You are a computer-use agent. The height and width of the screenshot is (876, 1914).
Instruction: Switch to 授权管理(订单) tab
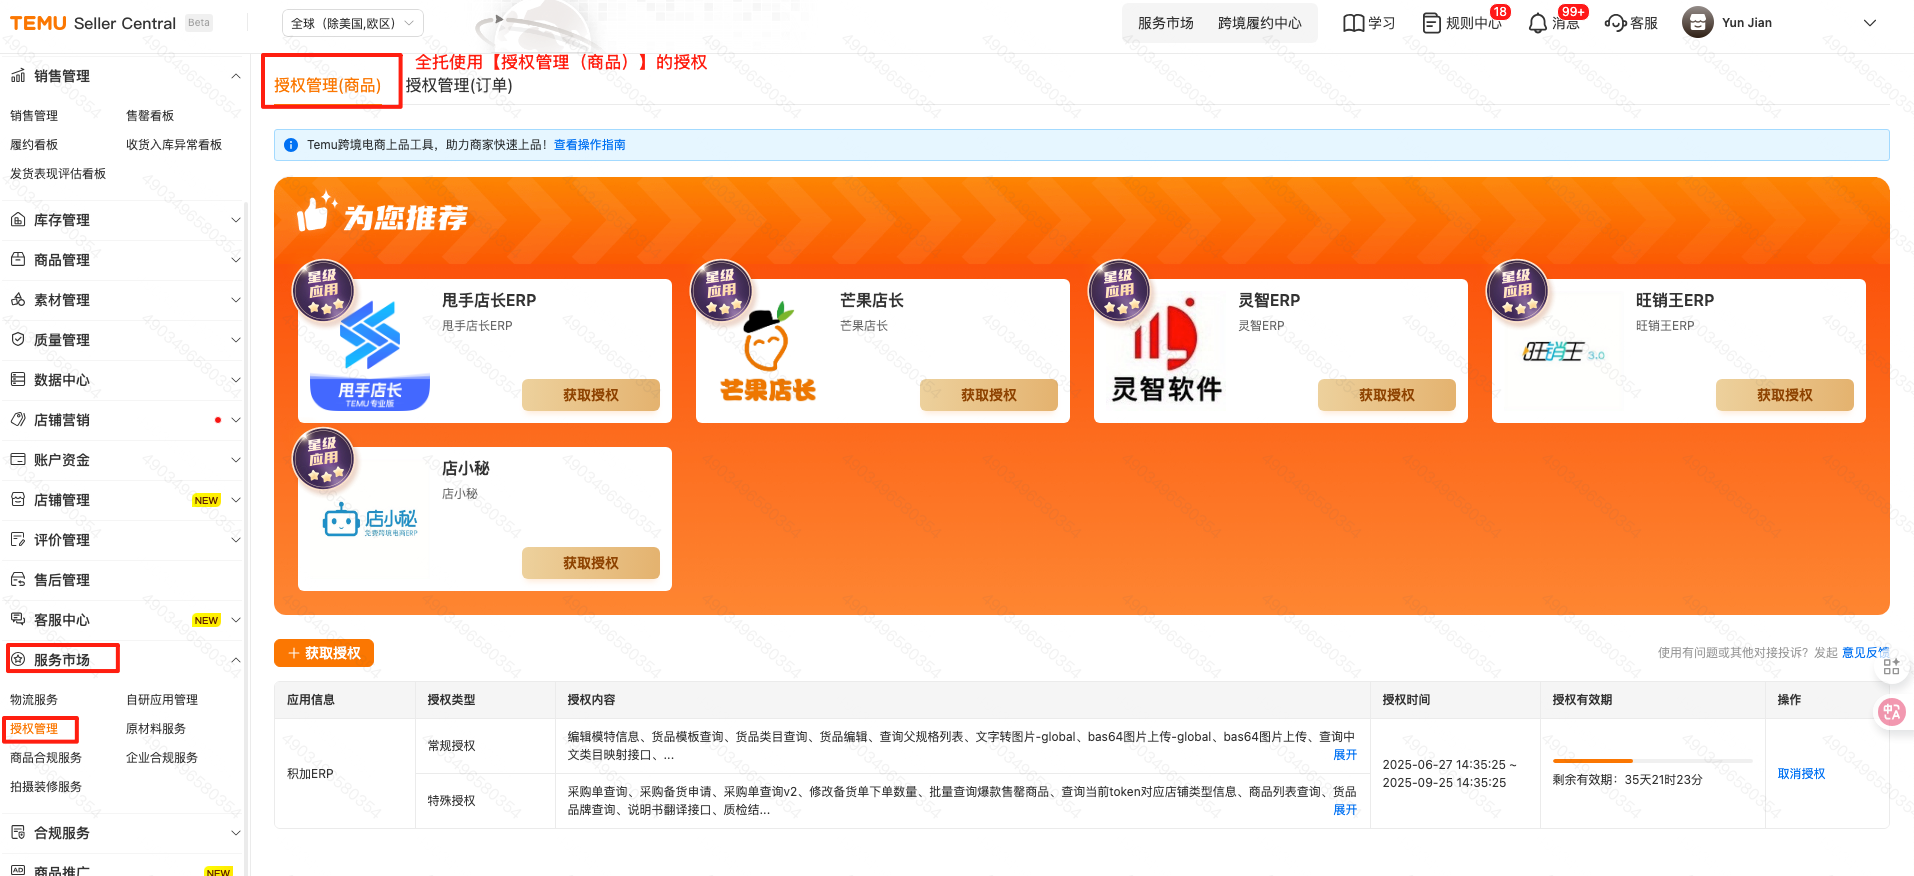point(459,85)
